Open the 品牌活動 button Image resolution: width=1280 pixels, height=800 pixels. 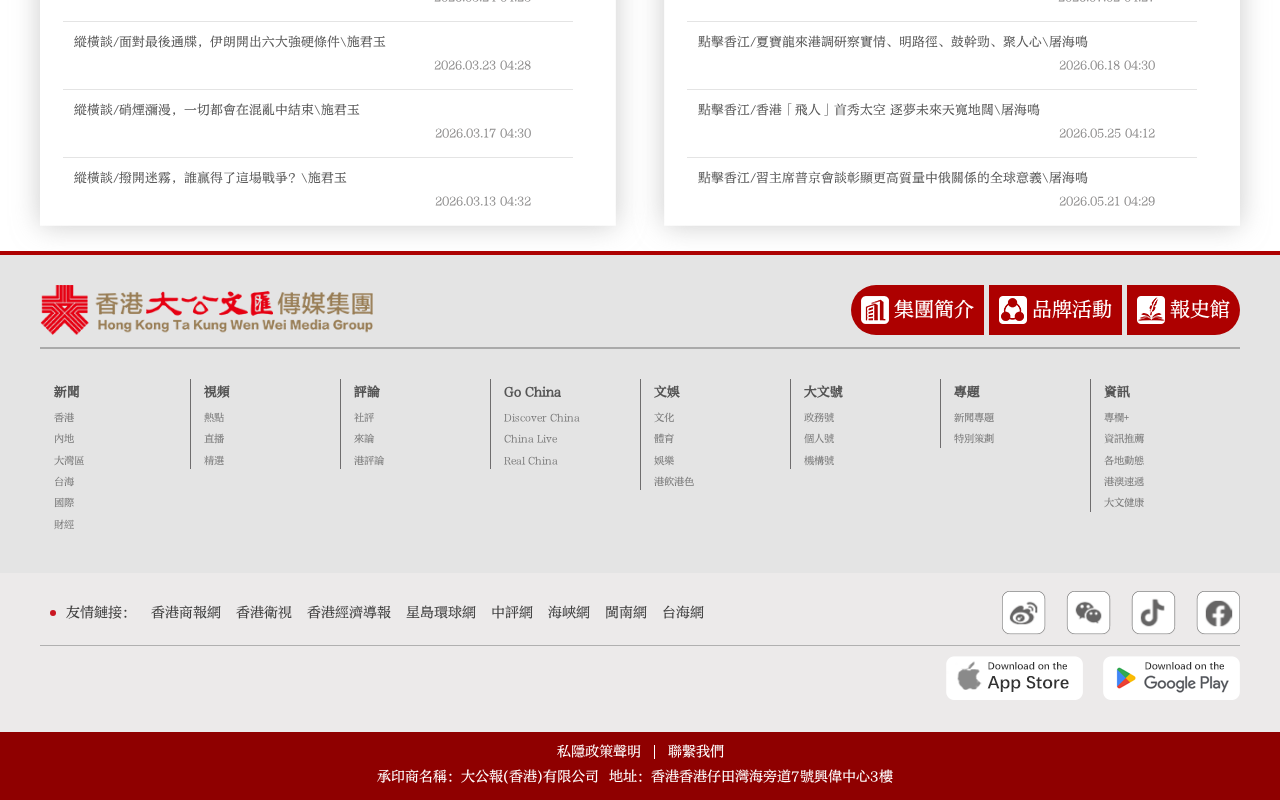tap(1055, 310)
